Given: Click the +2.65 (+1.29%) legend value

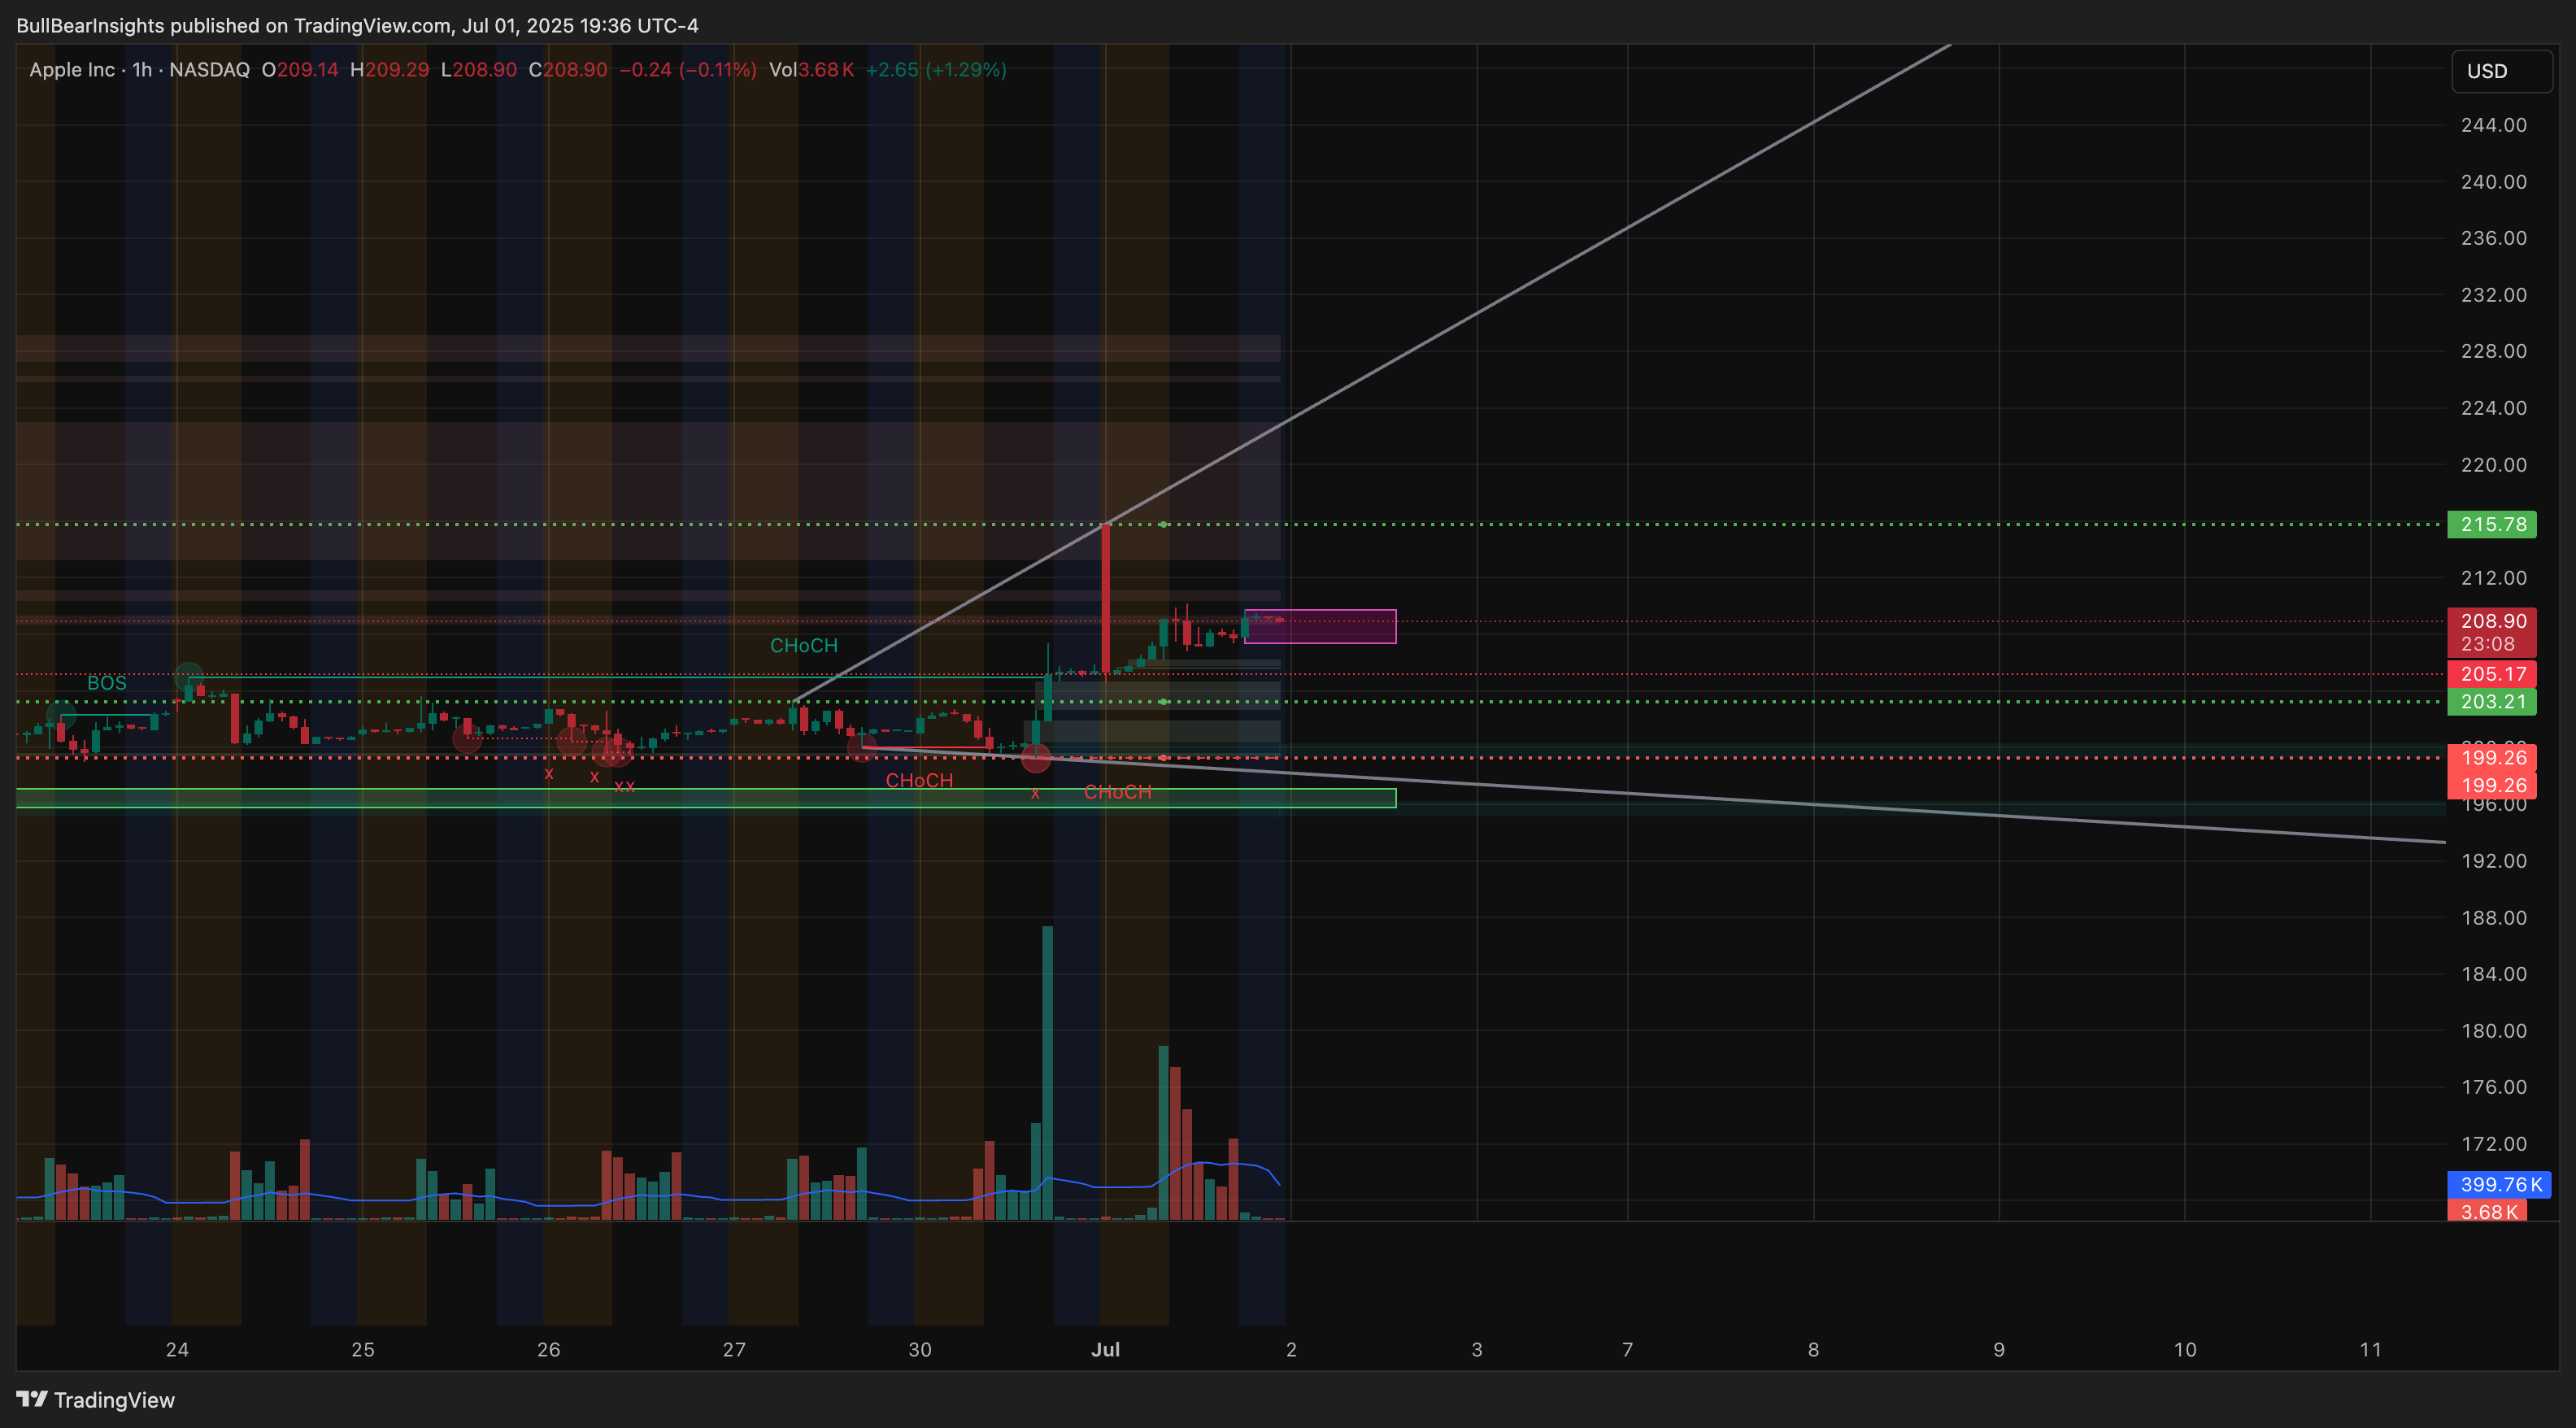Looking at the screenshot, I should (936, 70).
